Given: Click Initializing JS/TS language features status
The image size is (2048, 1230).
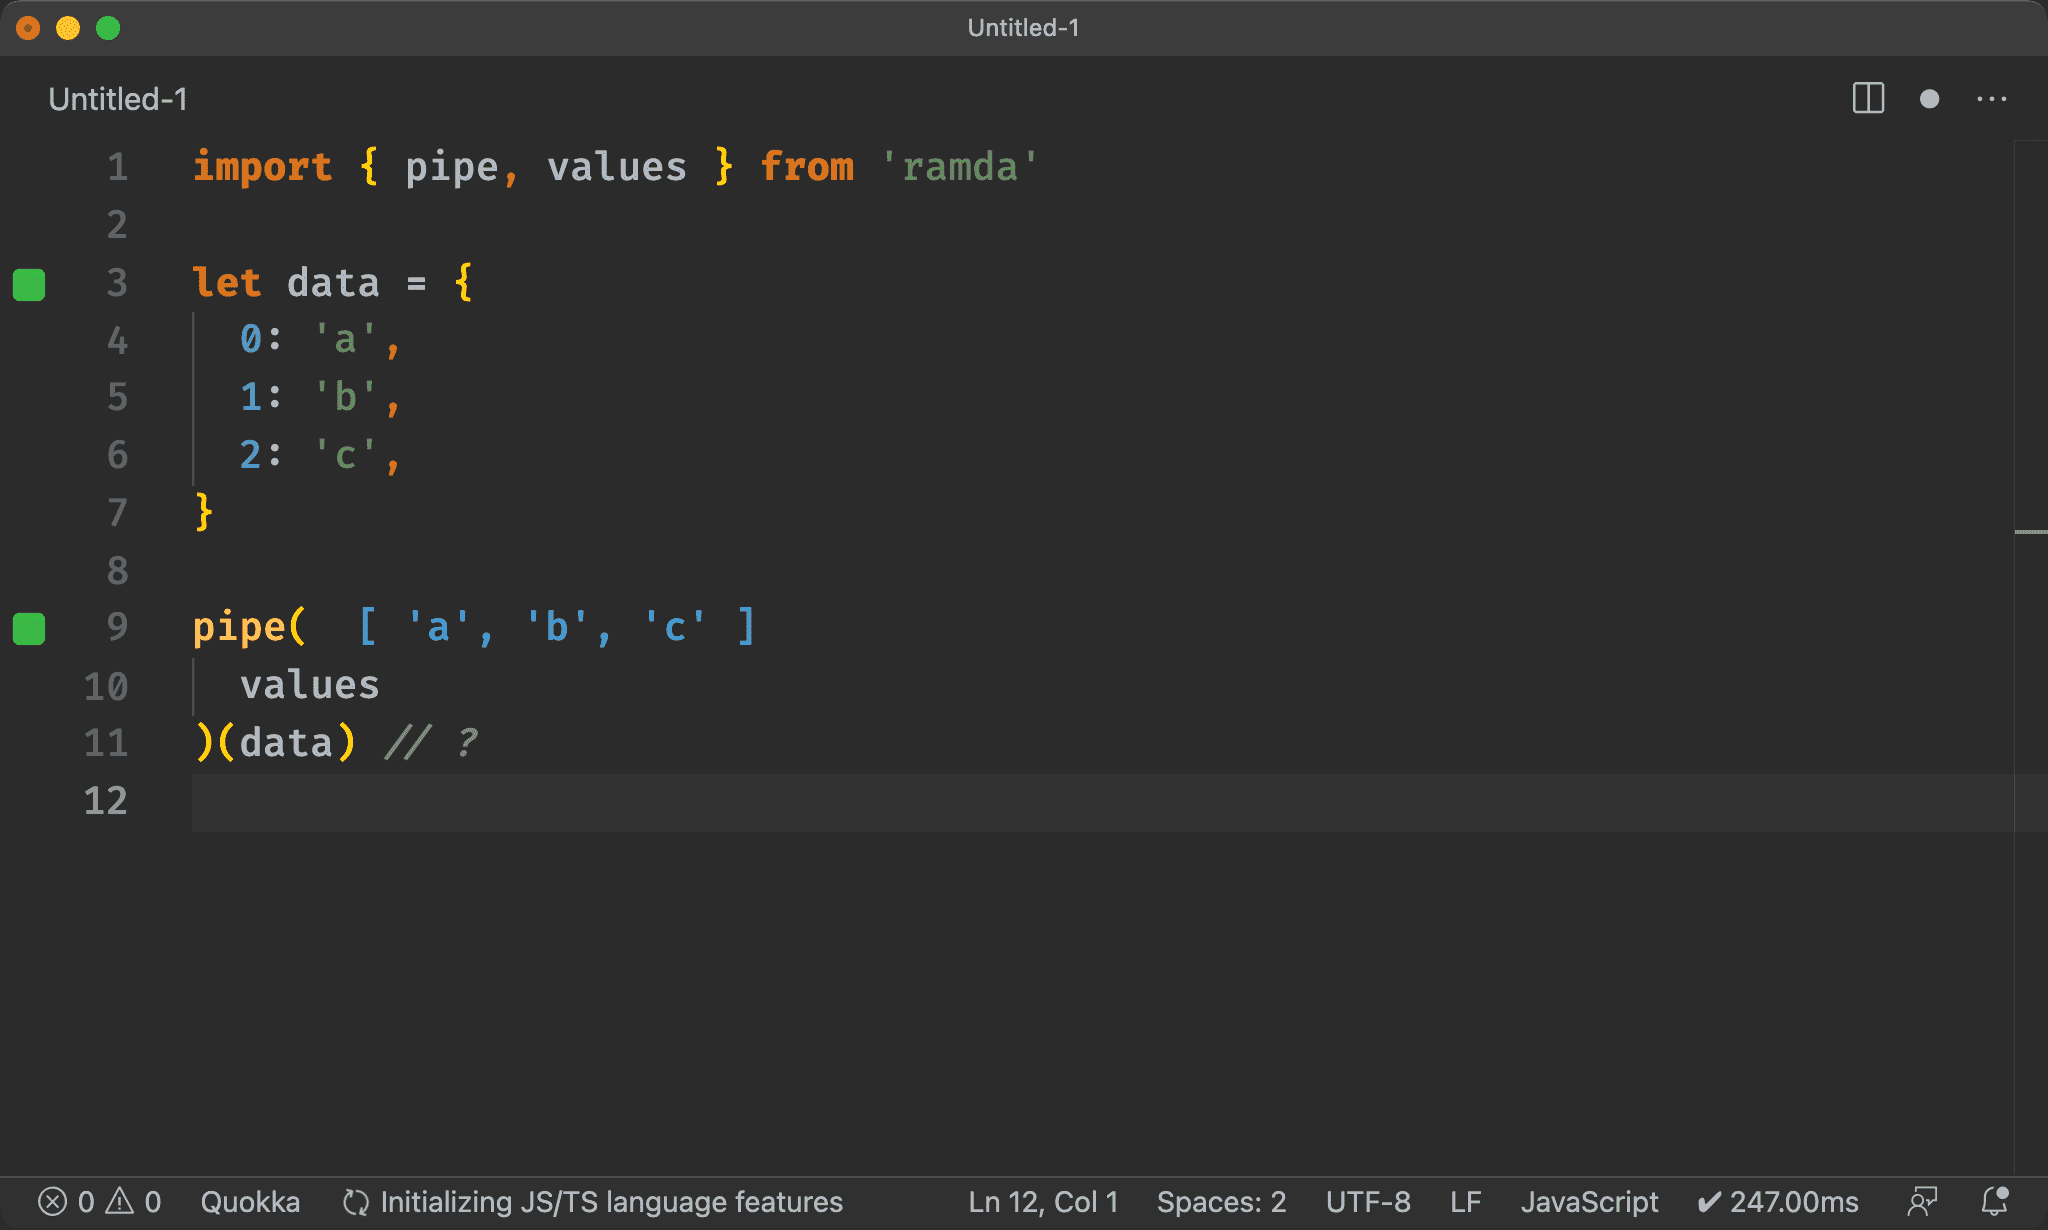Looking at the screenshot, I should pos(593,1201).
